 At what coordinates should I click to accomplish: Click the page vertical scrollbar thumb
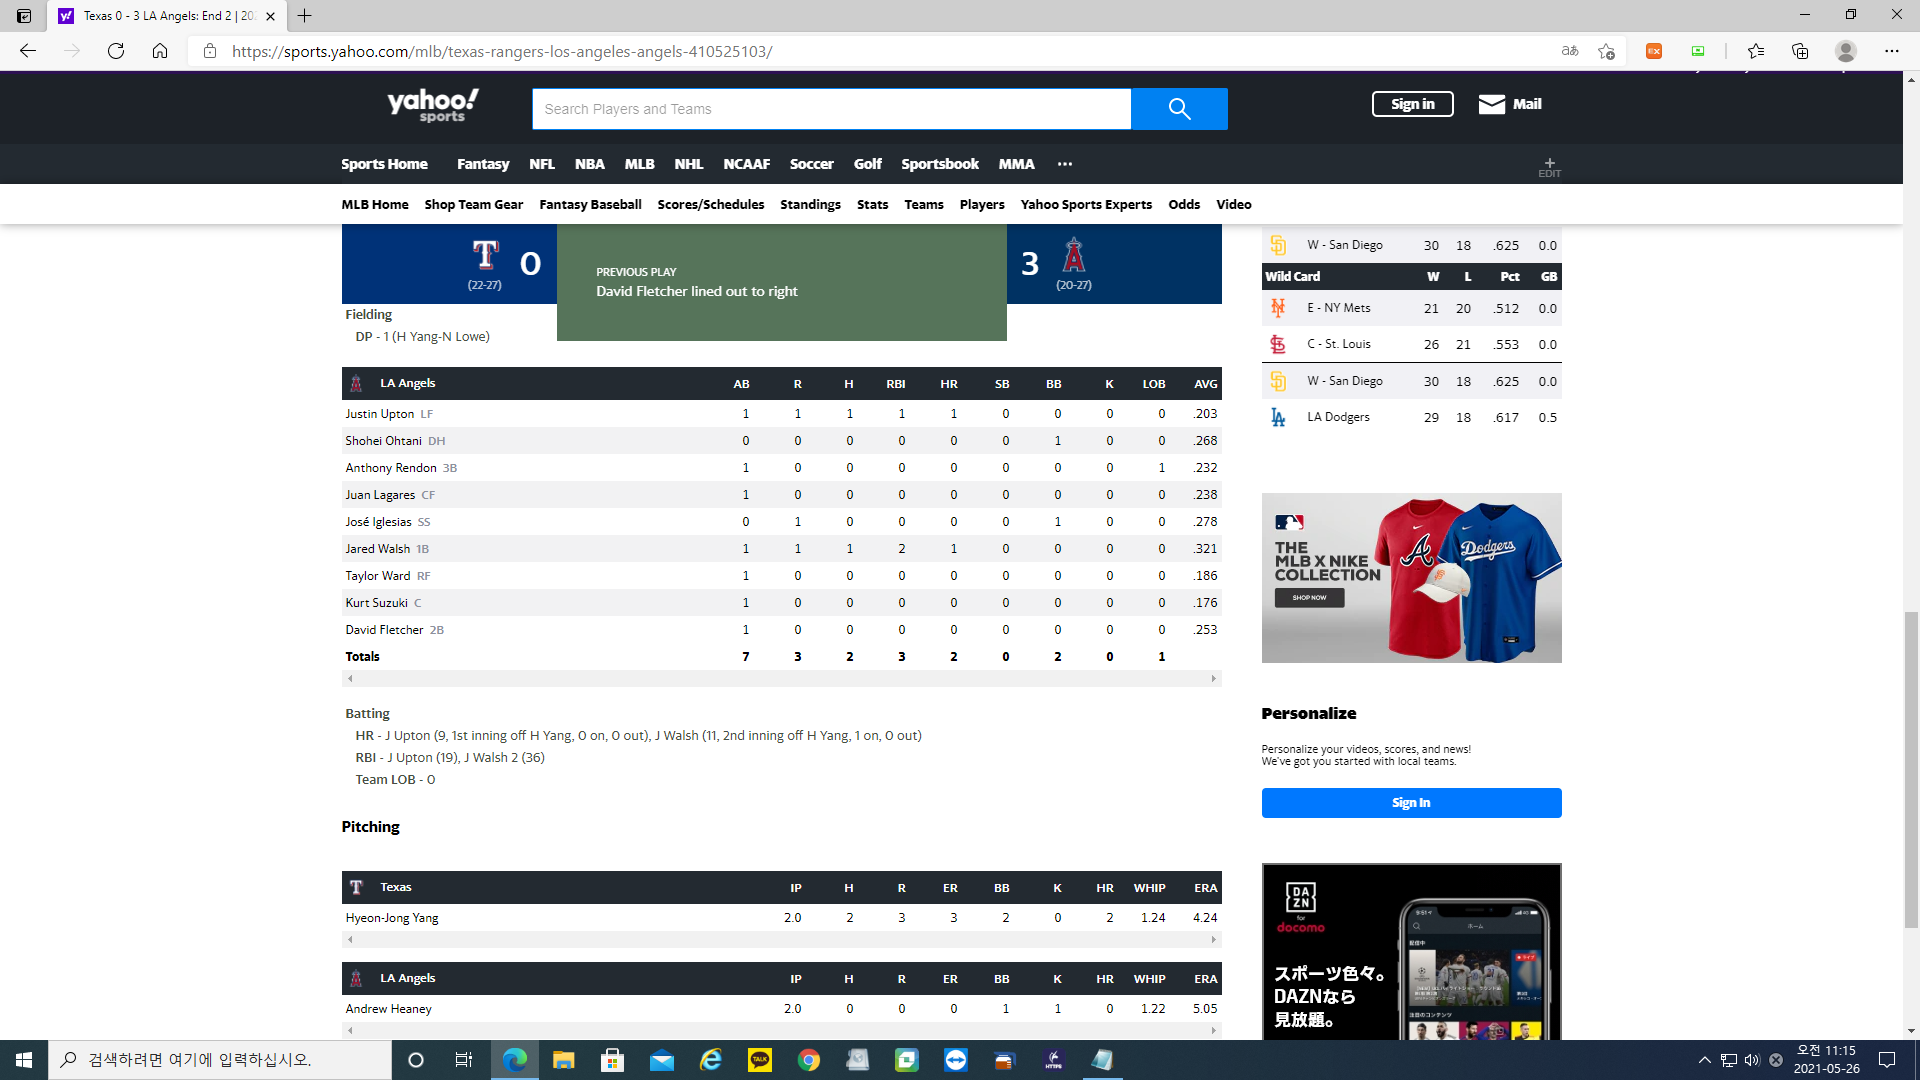point(1911,770)
